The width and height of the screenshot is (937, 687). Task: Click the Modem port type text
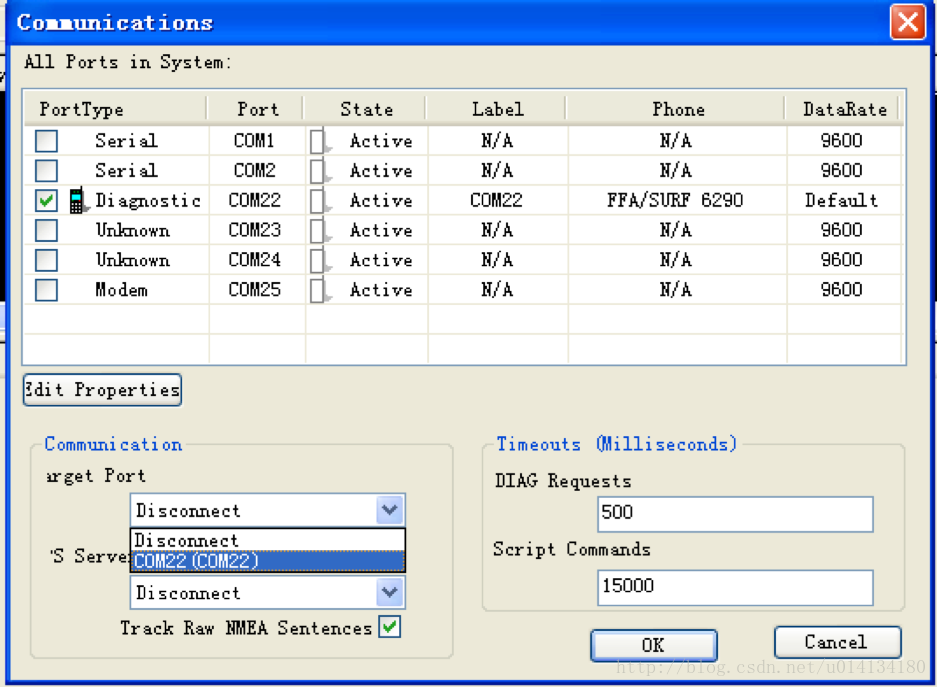tap(121, 290)
